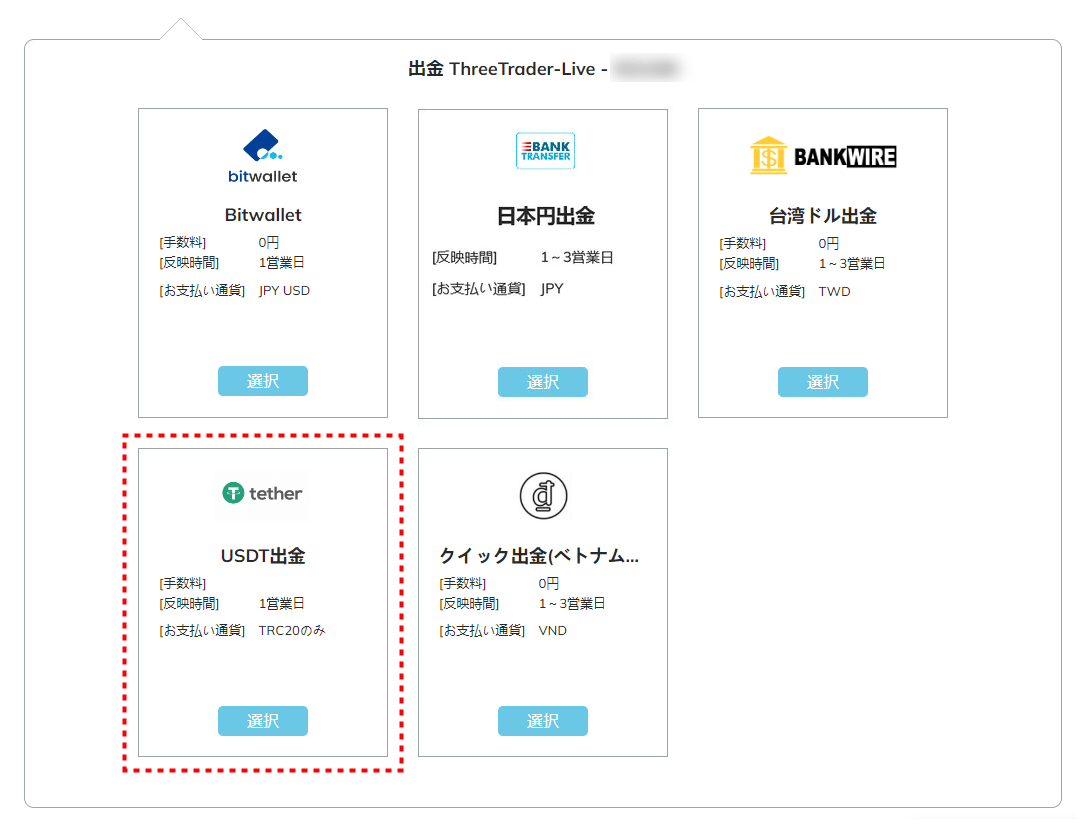Image resolution: width=1087 pixels, height=831 pixels.
Task: Click the BankWire logo icon
Action: [x=823, y=155]
